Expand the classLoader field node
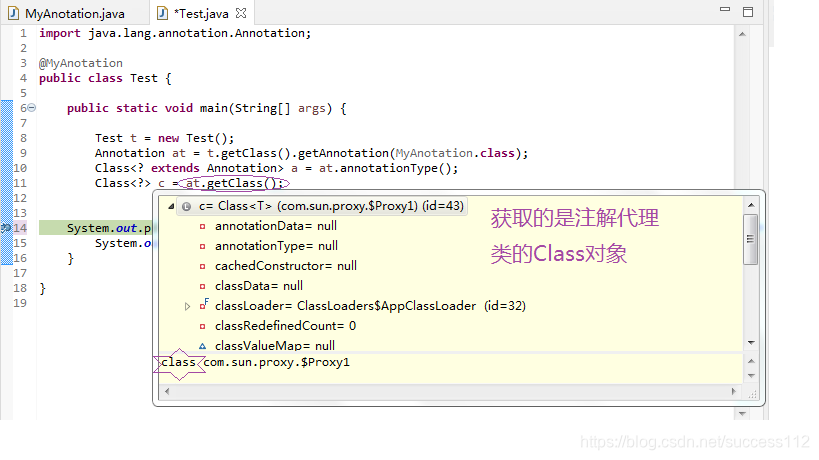Image resolution: width=819 pixels, height=460 pixels. [x=188, y=306]
